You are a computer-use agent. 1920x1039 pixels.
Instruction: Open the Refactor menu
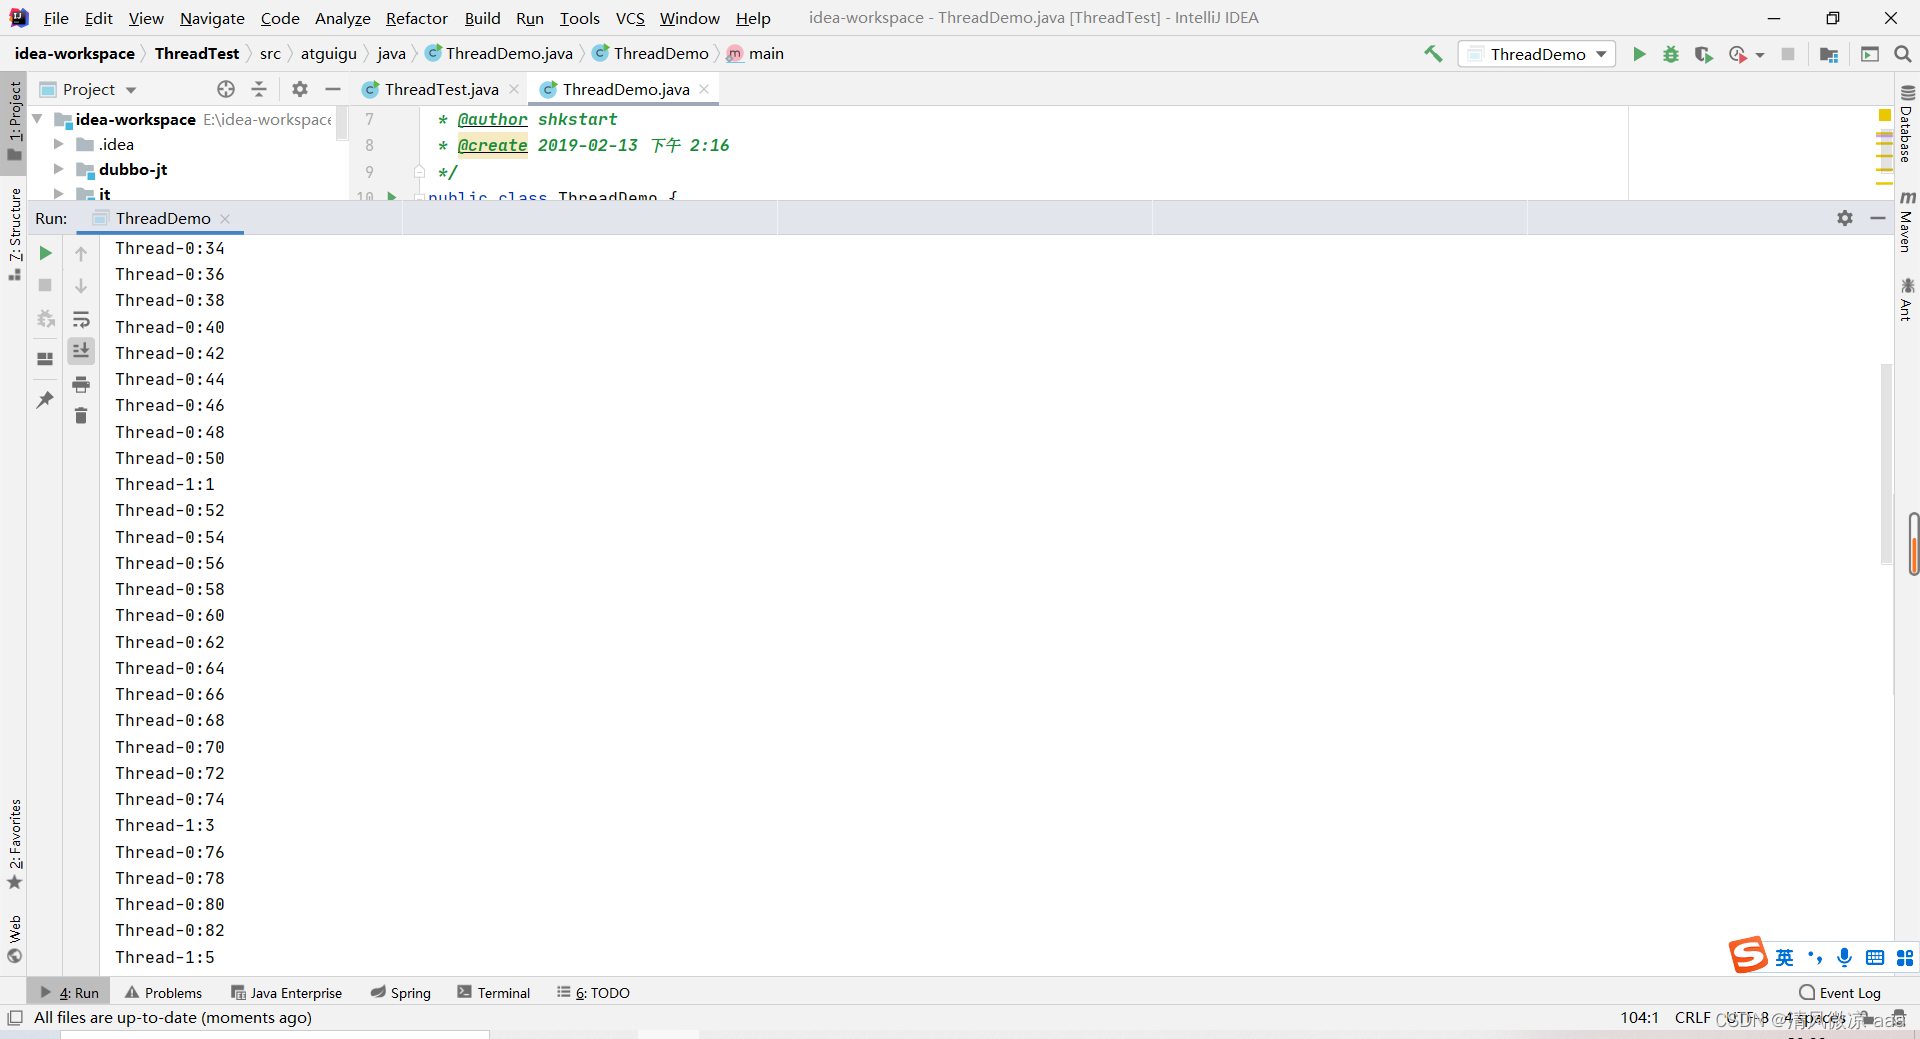(x=417, y=18)
